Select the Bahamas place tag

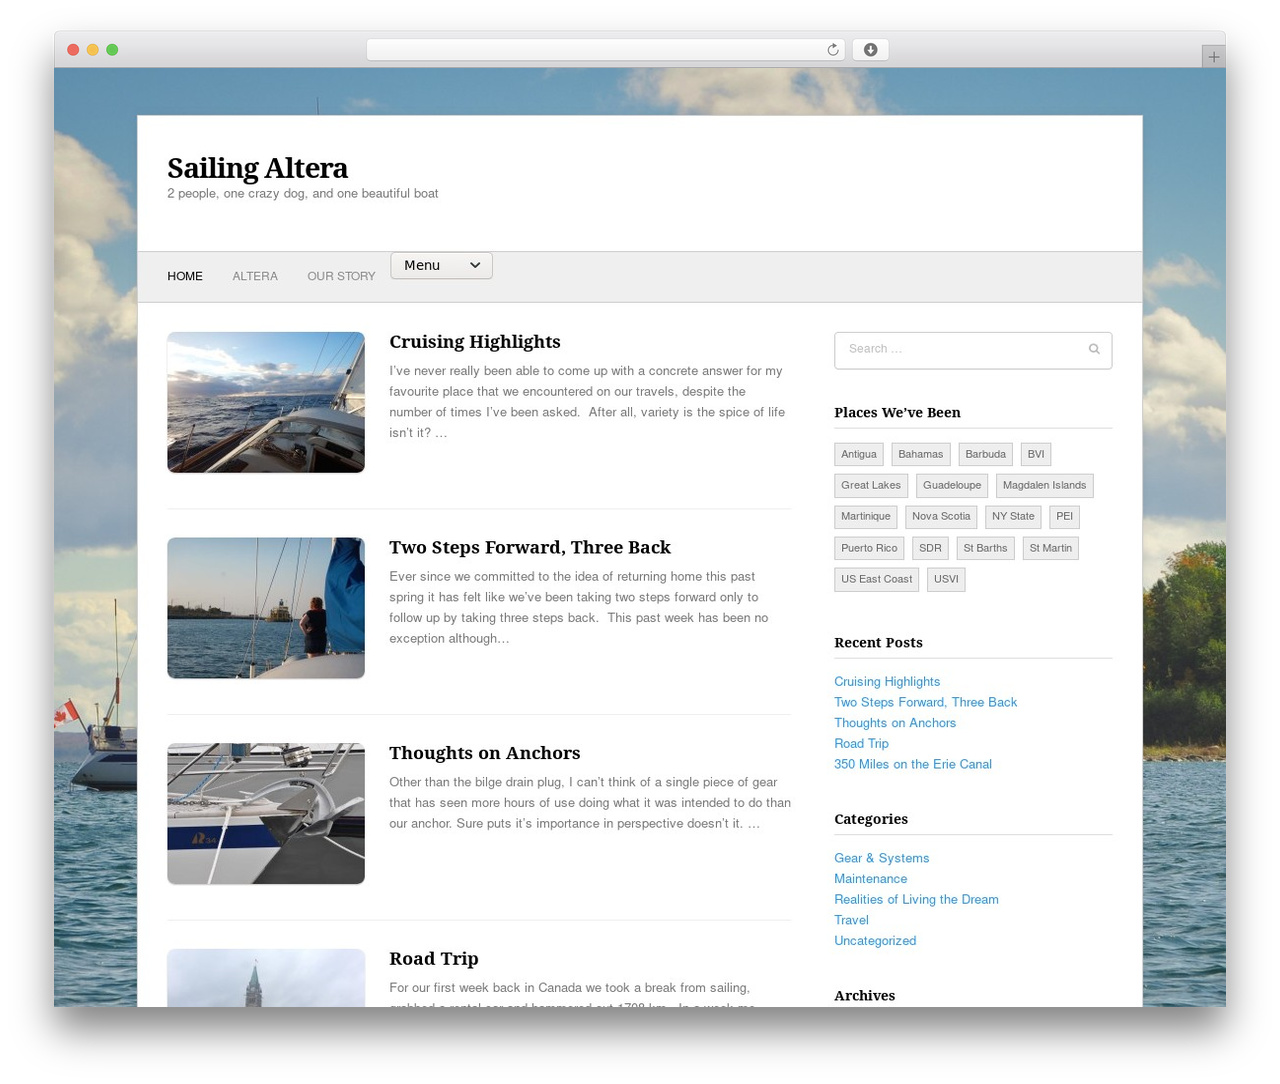(921, 454)
